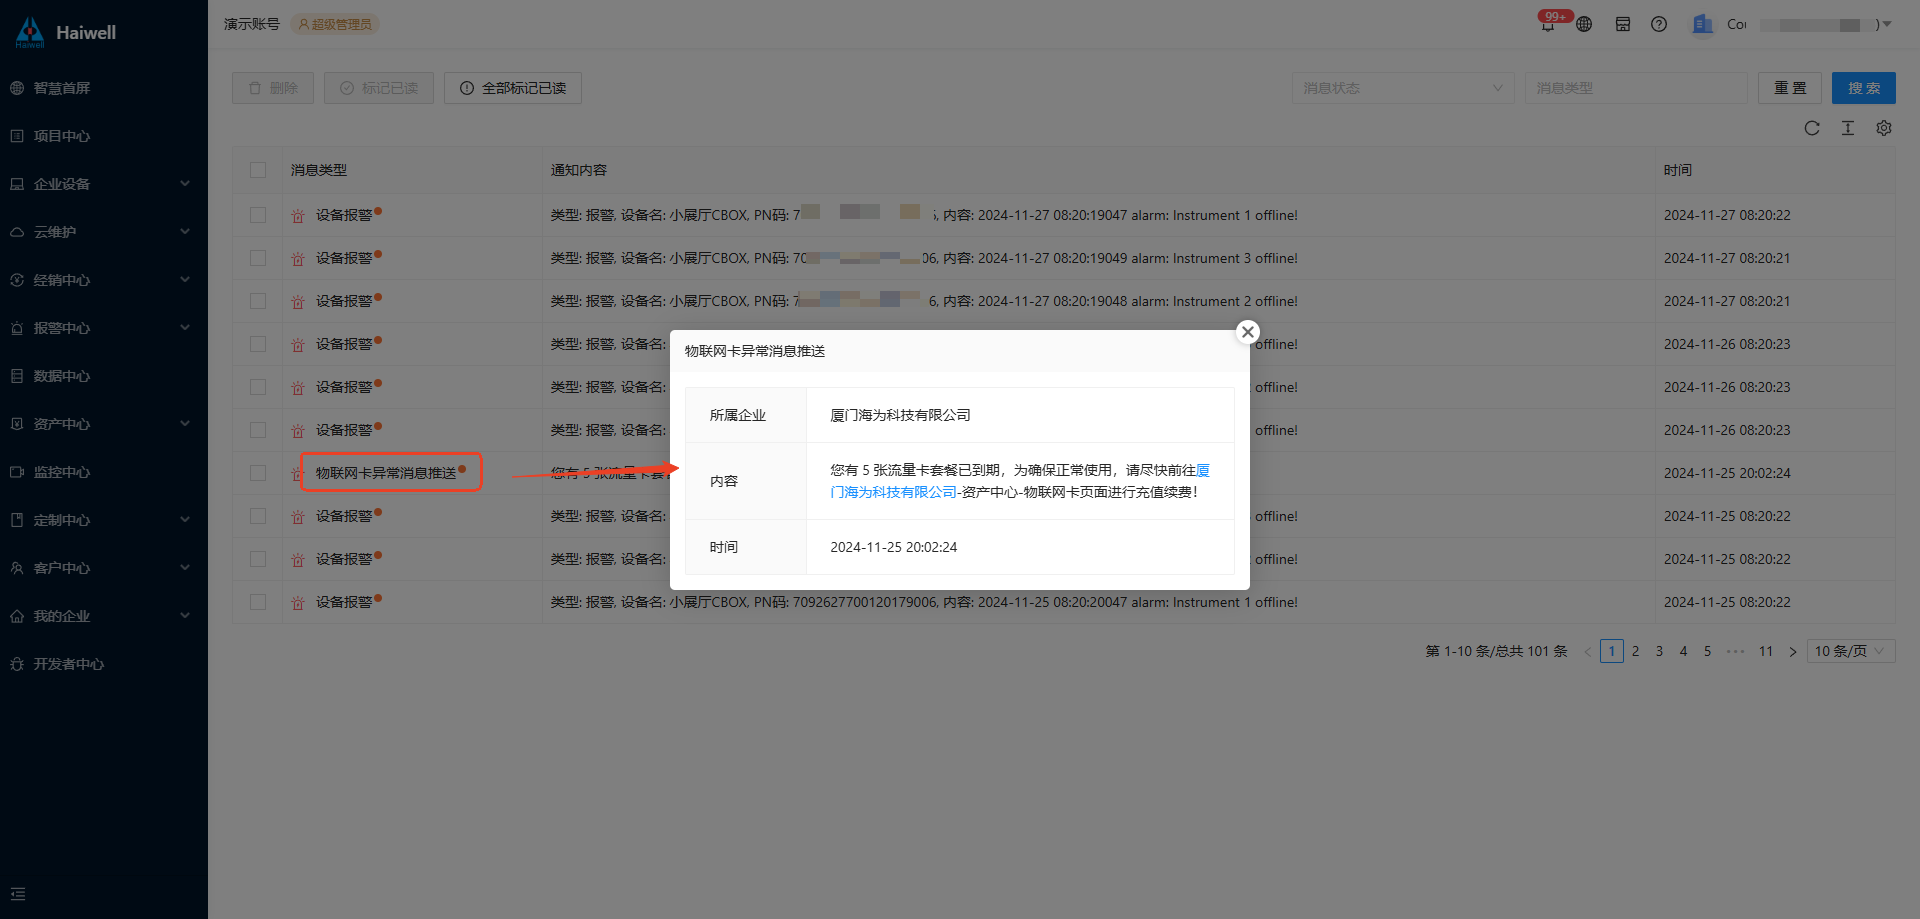This screenshot has height=919, width=1920.
Task: Click the globe language icon in header
Action: pyautogui.click(x=1584, y=24)
